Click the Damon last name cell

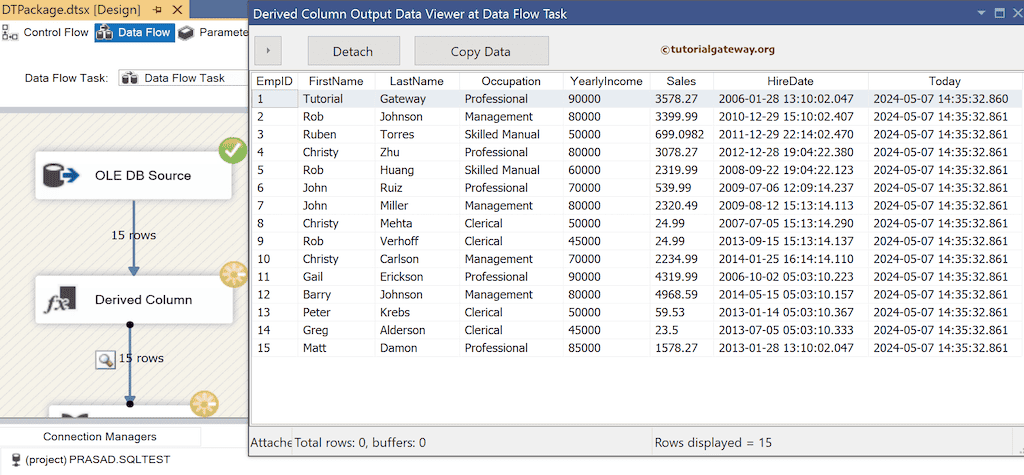click(x=417, y=348)
